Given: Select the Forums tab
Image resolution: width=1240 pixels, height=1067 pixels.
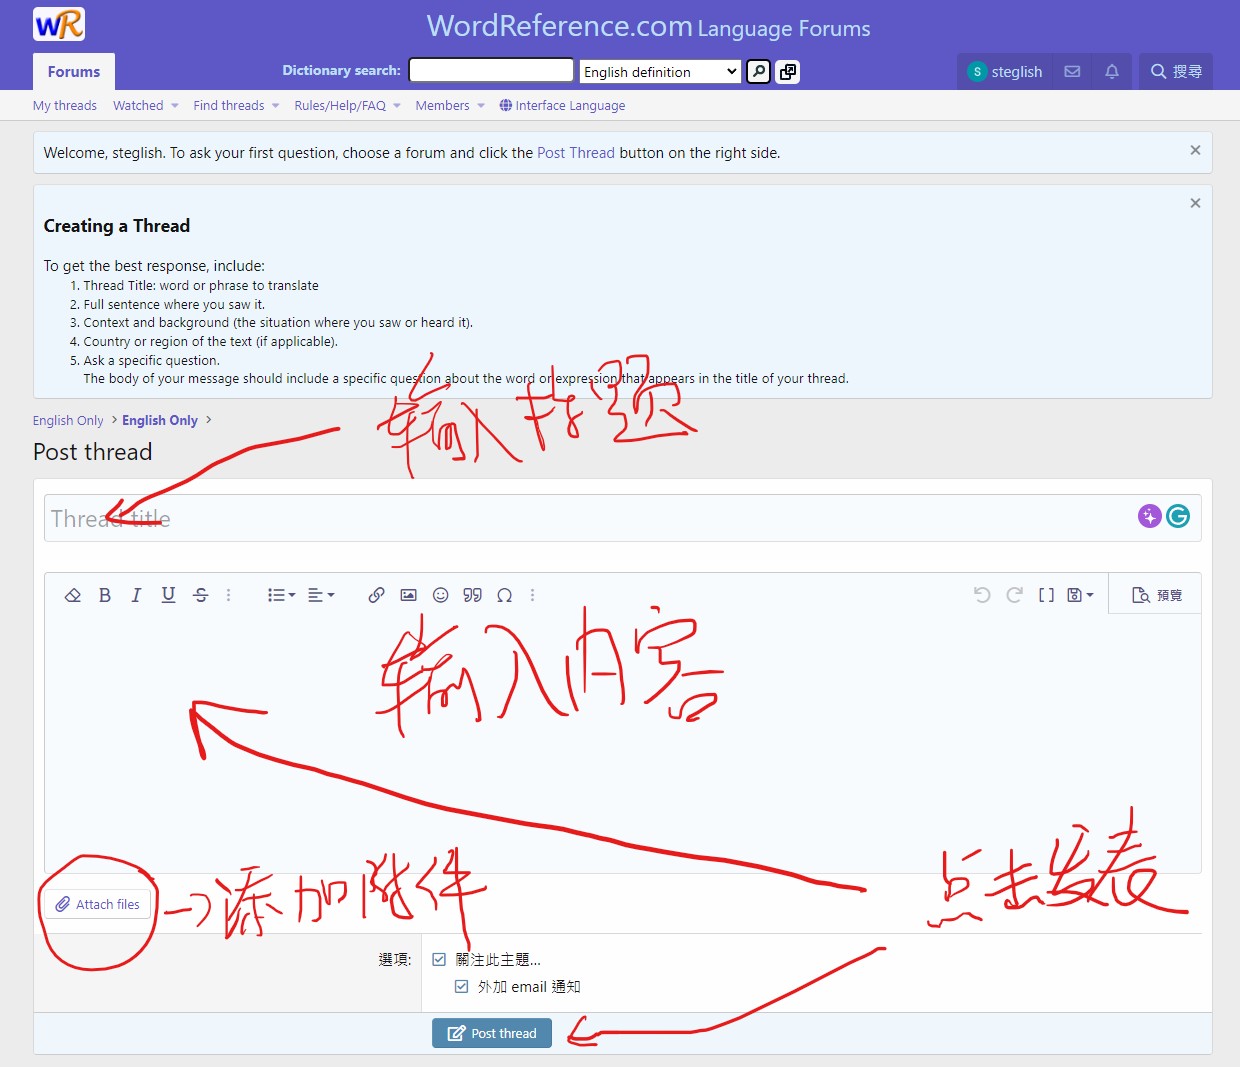Looking at the screenshot, I should [x=74, y=72].
